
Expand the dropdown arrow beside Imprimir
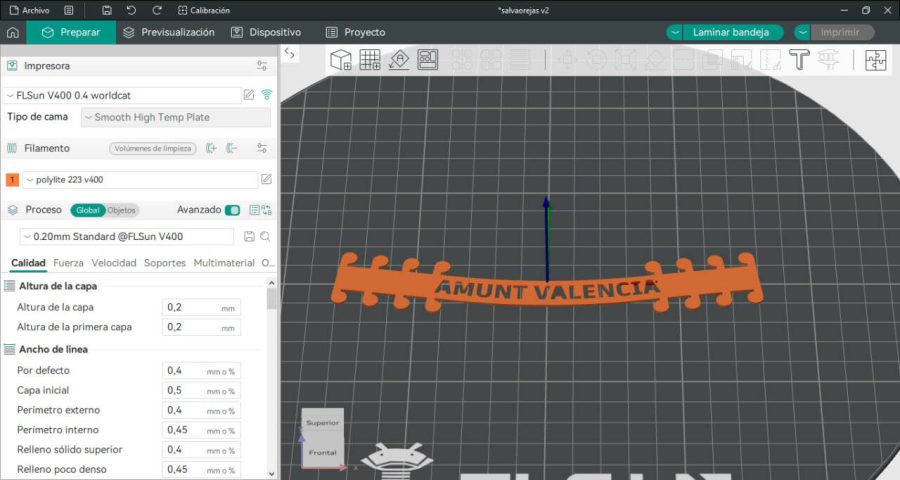[802, 32]
